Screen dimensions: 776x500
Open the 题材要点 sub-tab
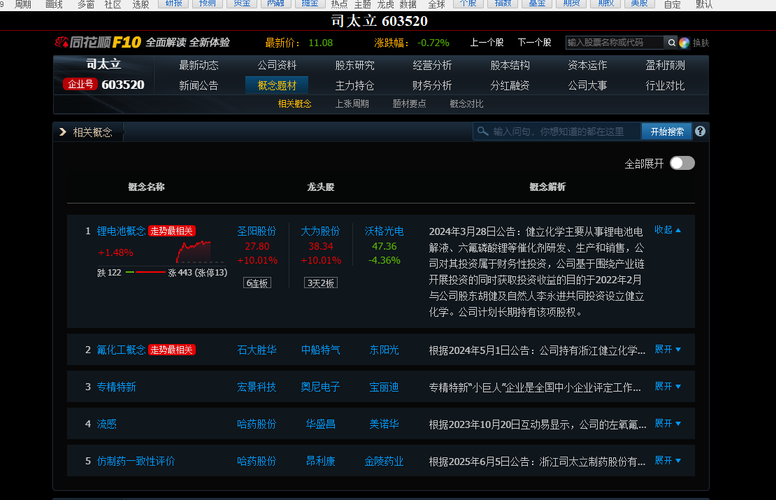click(409, 104)
